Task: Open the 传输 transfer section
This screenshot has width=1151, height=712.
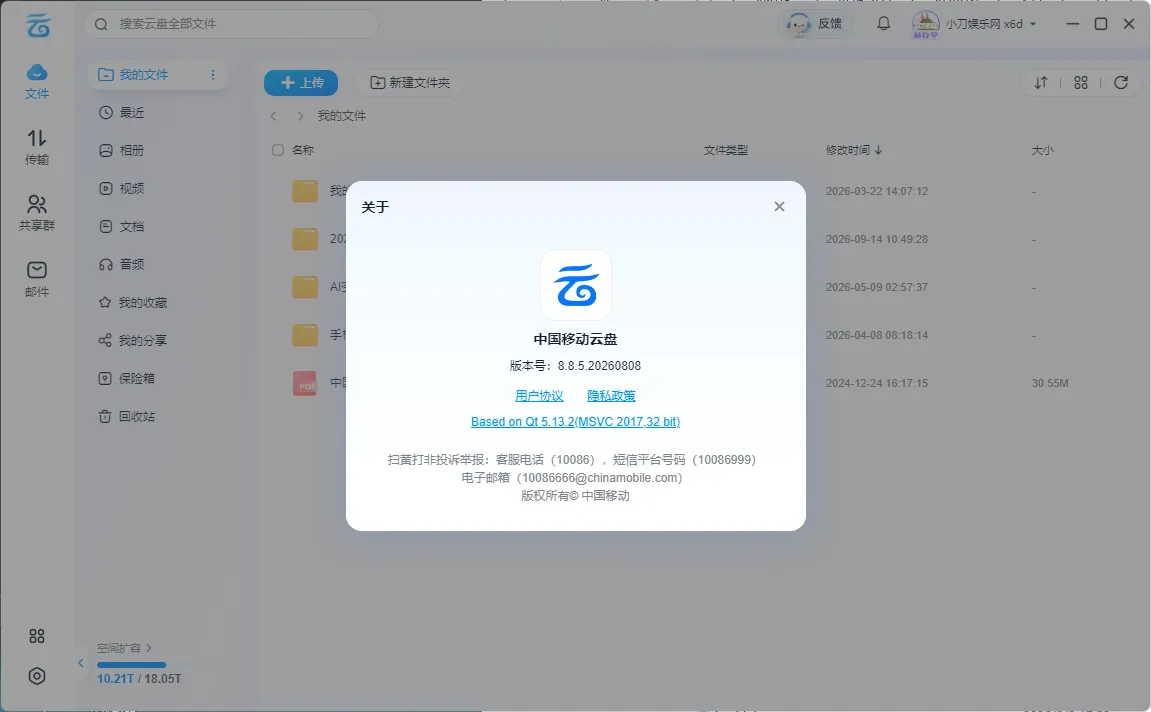Action: 37,147
